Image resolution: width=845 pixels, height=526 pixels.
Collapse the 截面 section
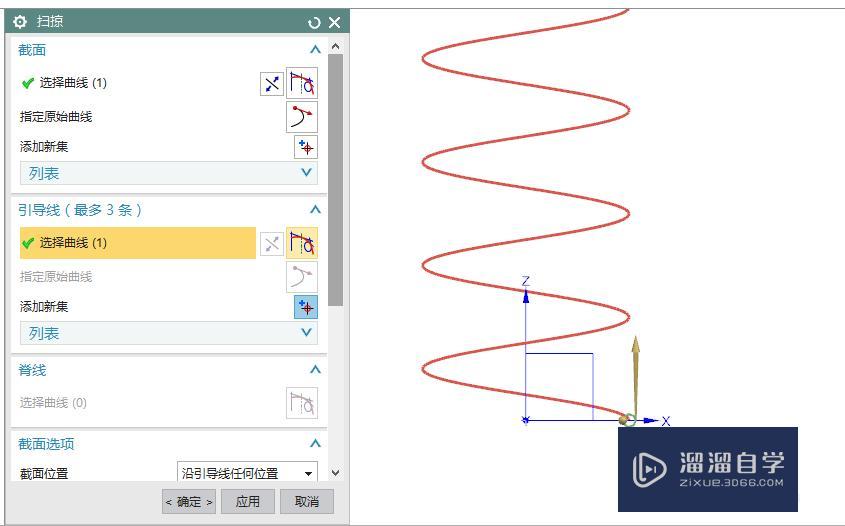[x=315, y=50]
